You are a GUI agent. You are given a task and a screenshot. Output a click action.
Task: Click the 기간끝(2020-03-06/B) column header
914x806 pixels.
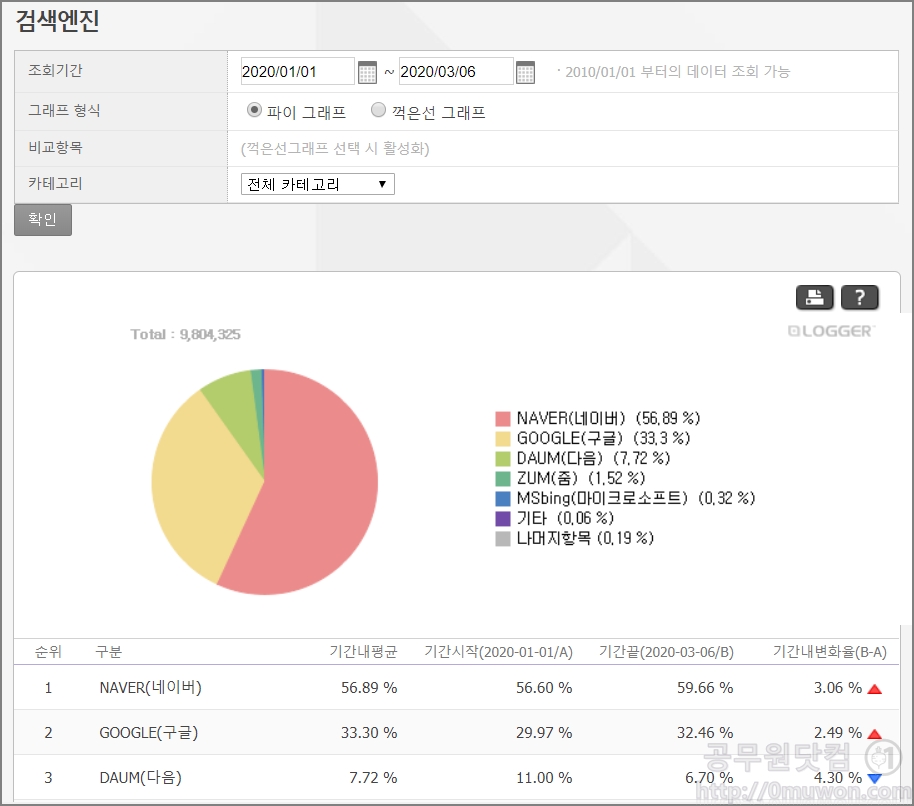[666, 652]
